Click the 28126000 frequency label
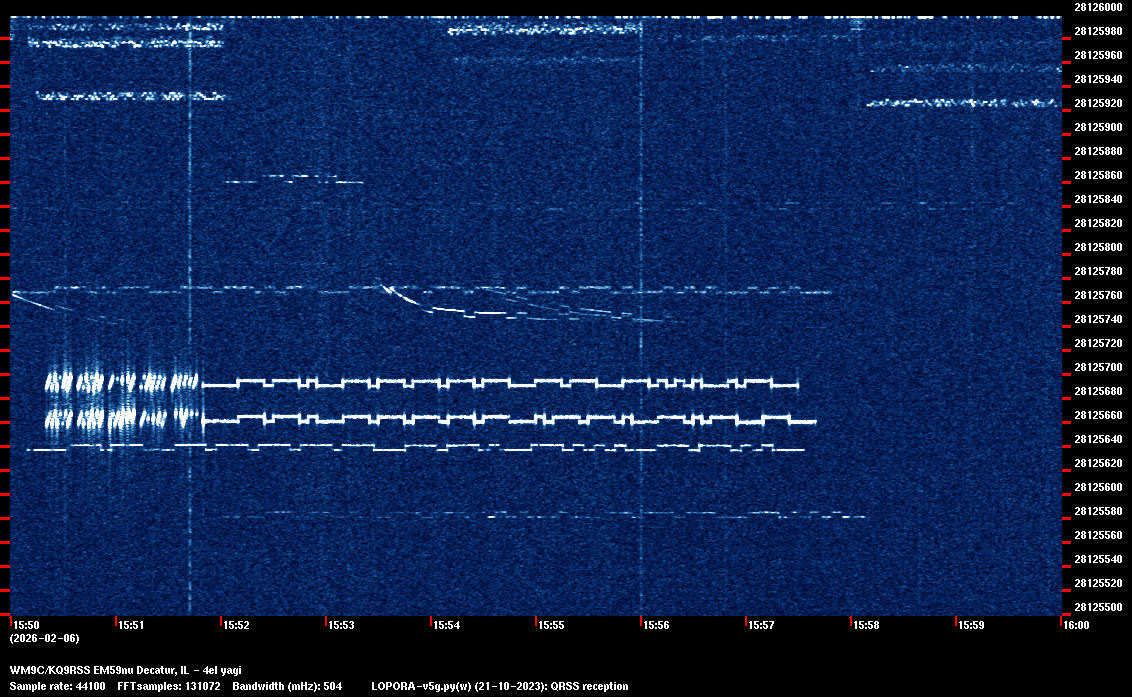 point(1097,7)
